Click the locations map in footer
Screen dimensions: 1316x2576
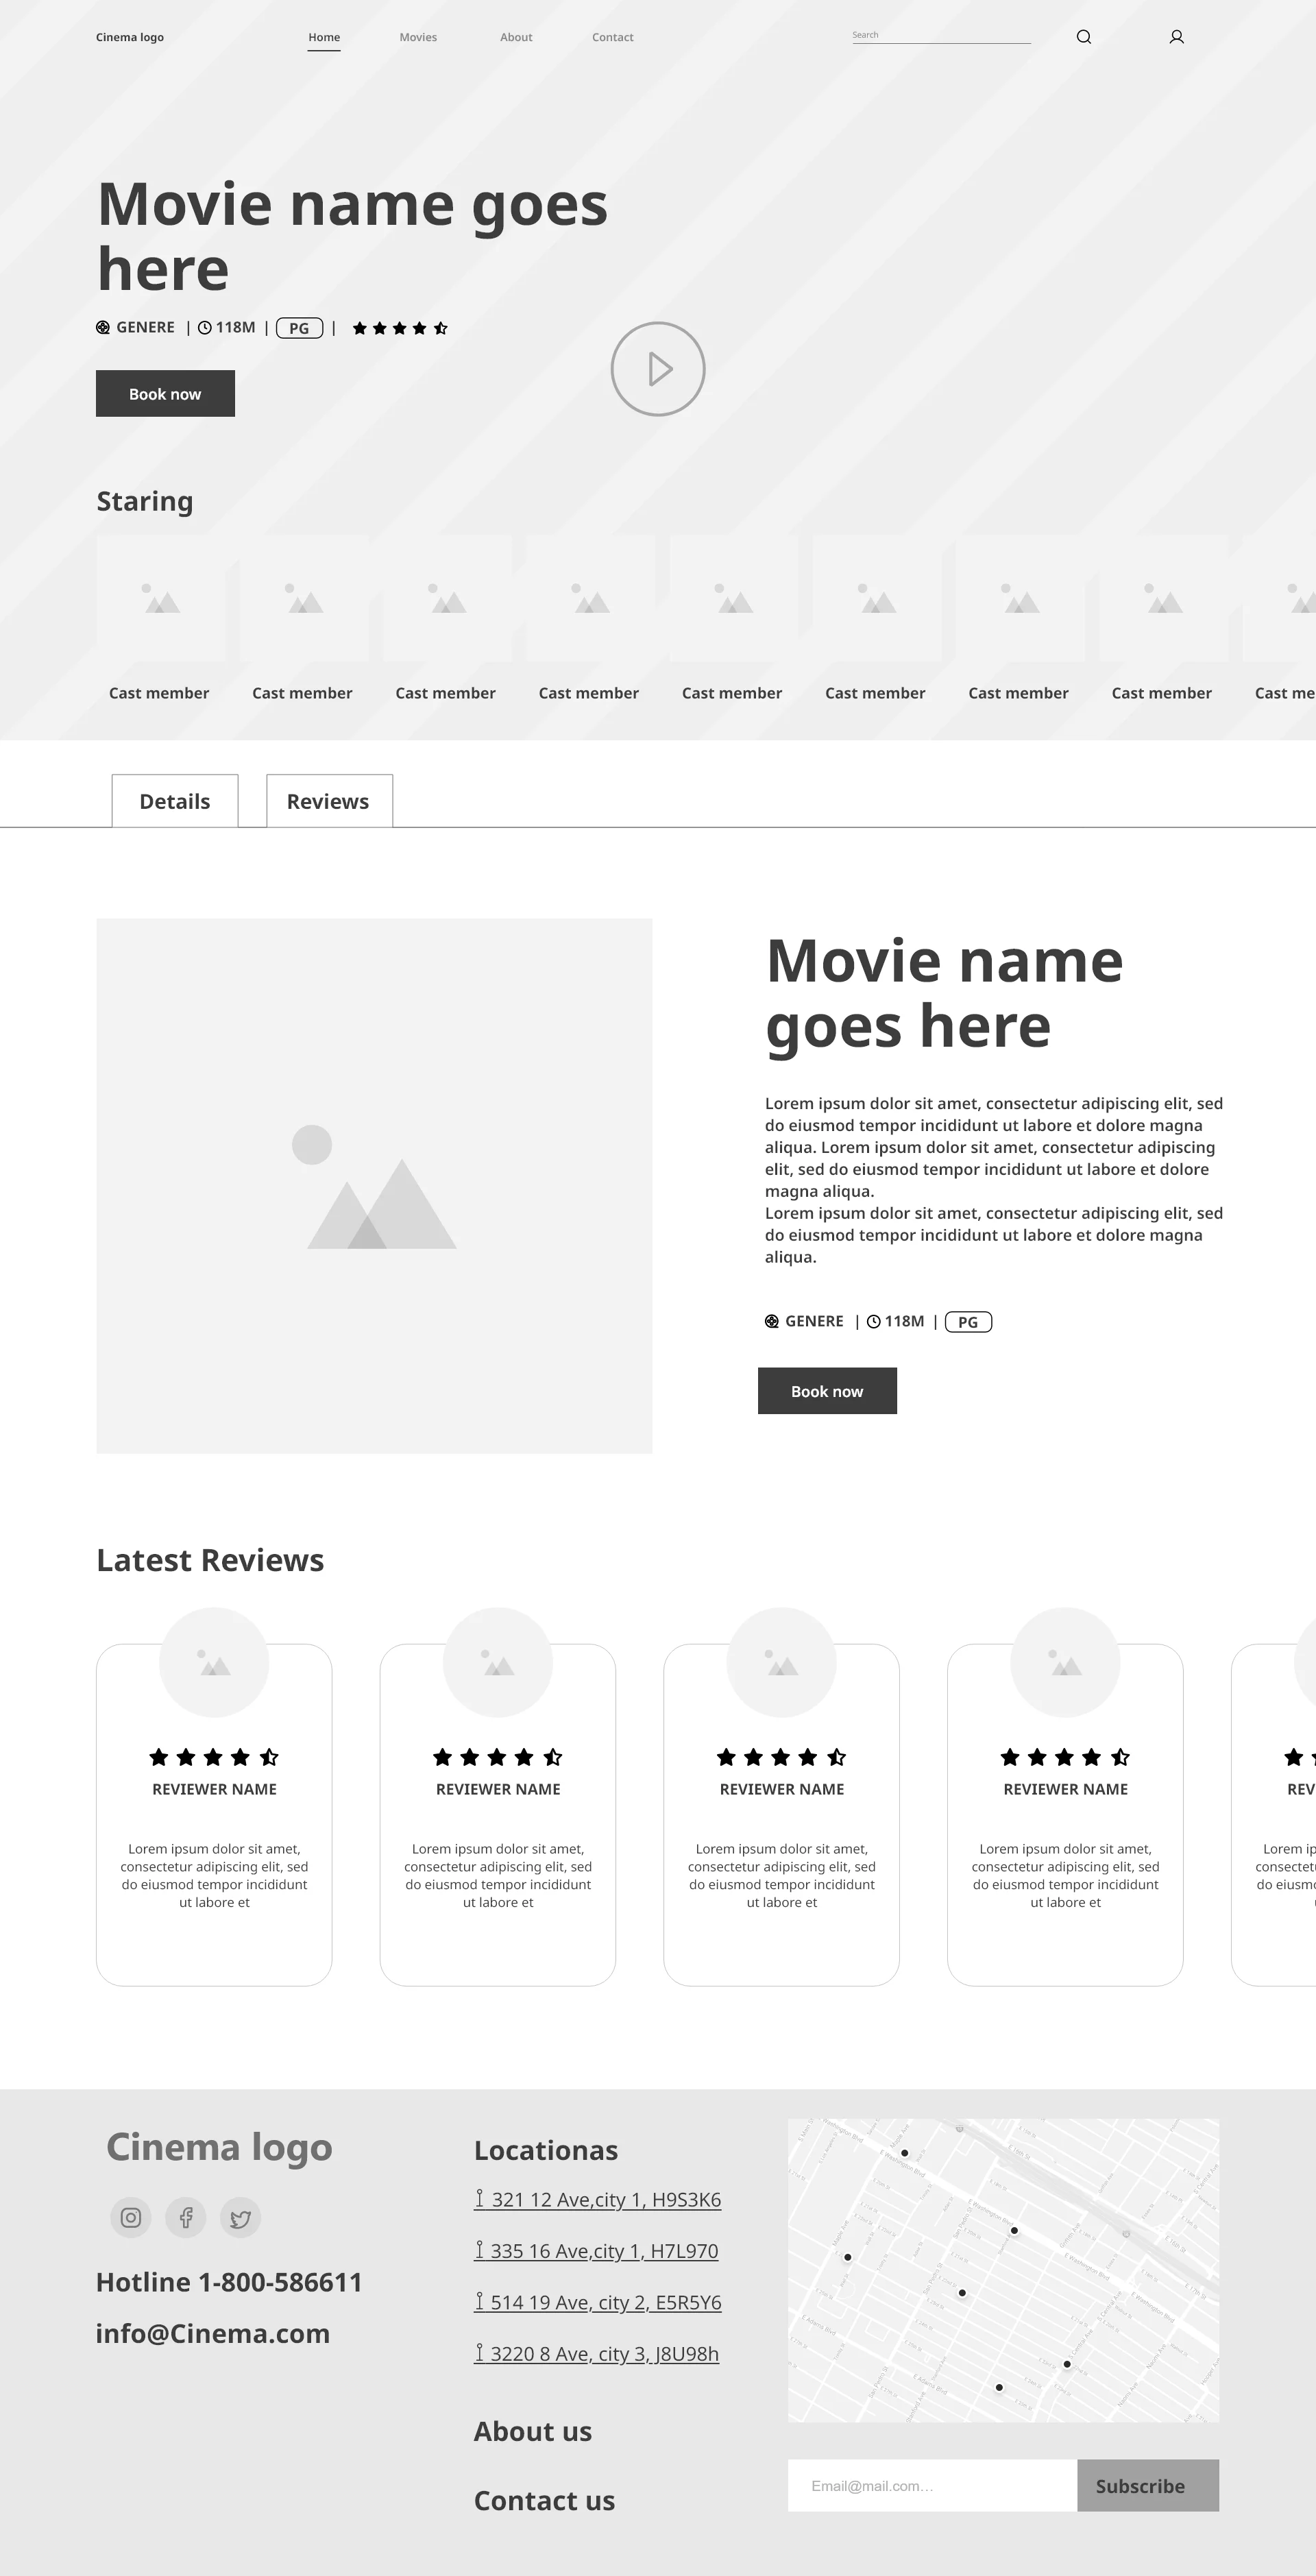[x=1003, y=2270]
